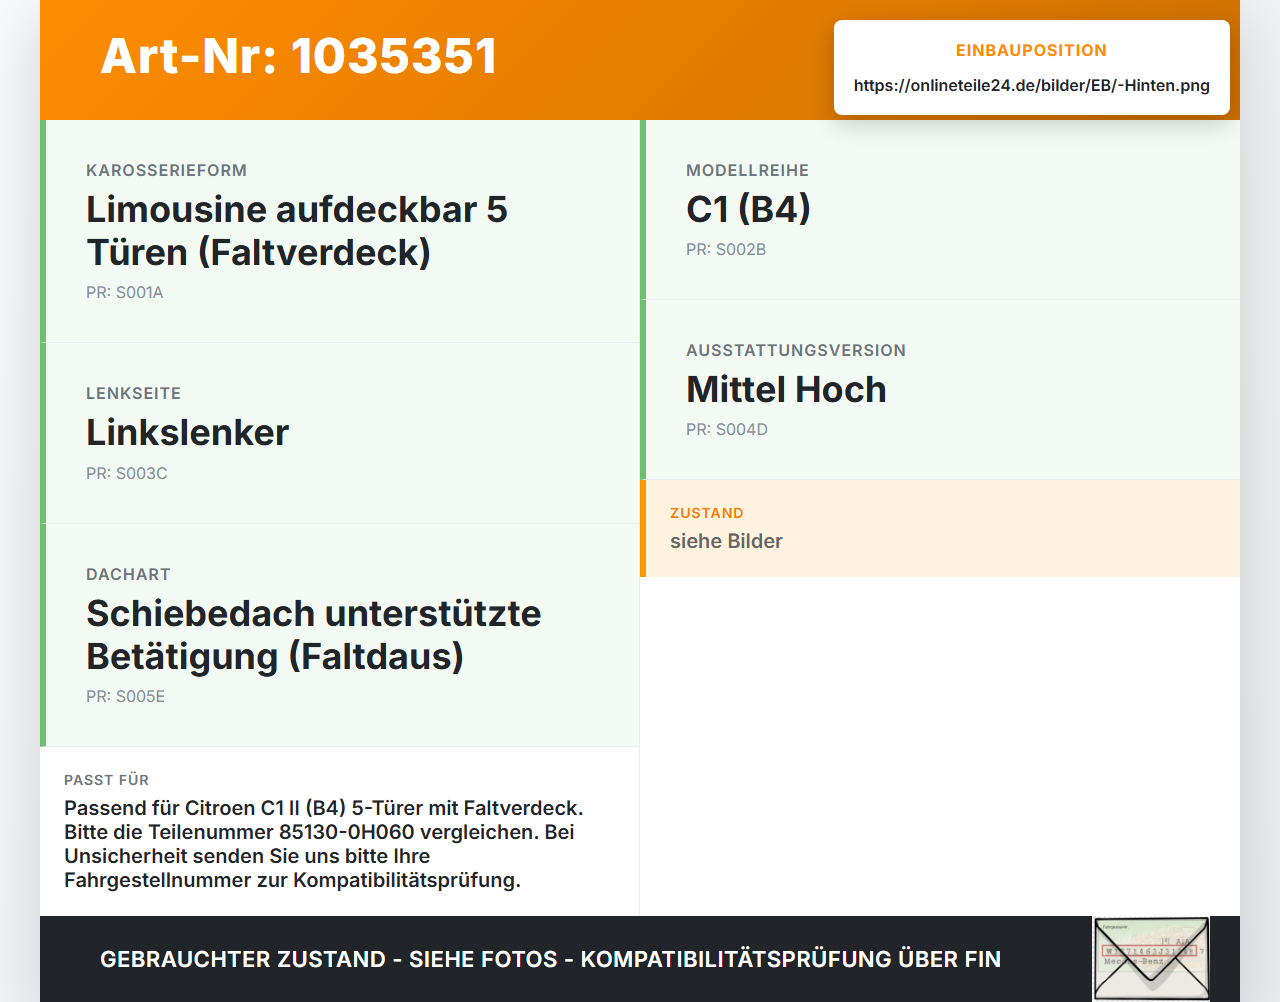Click the 'PR: S004D' code
The width and height of the screenshot is (1280, 1002).
pos(727,430)
